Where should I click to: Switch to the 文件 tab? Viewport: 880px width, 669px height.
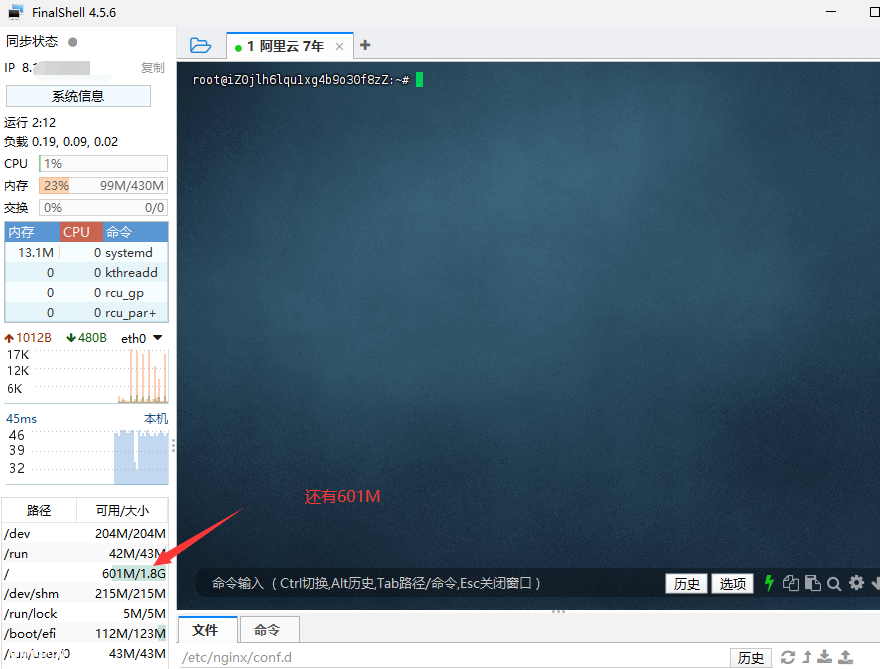tap(208, 630)
